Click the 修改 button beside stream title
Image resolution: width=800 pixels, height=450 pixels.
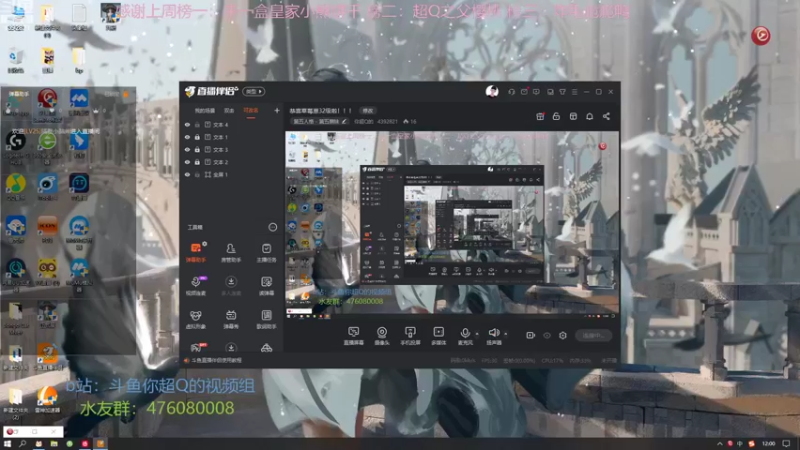(368, 111)
